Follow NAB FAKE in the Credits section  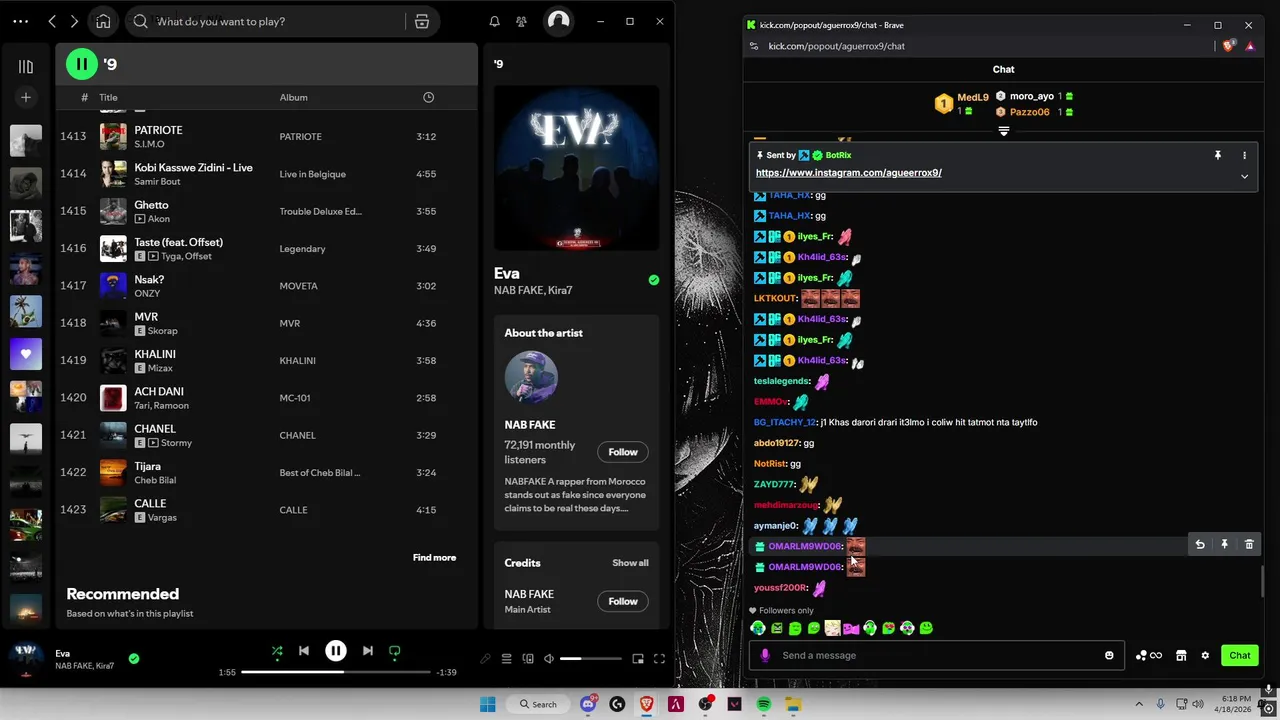coord(622,601)
